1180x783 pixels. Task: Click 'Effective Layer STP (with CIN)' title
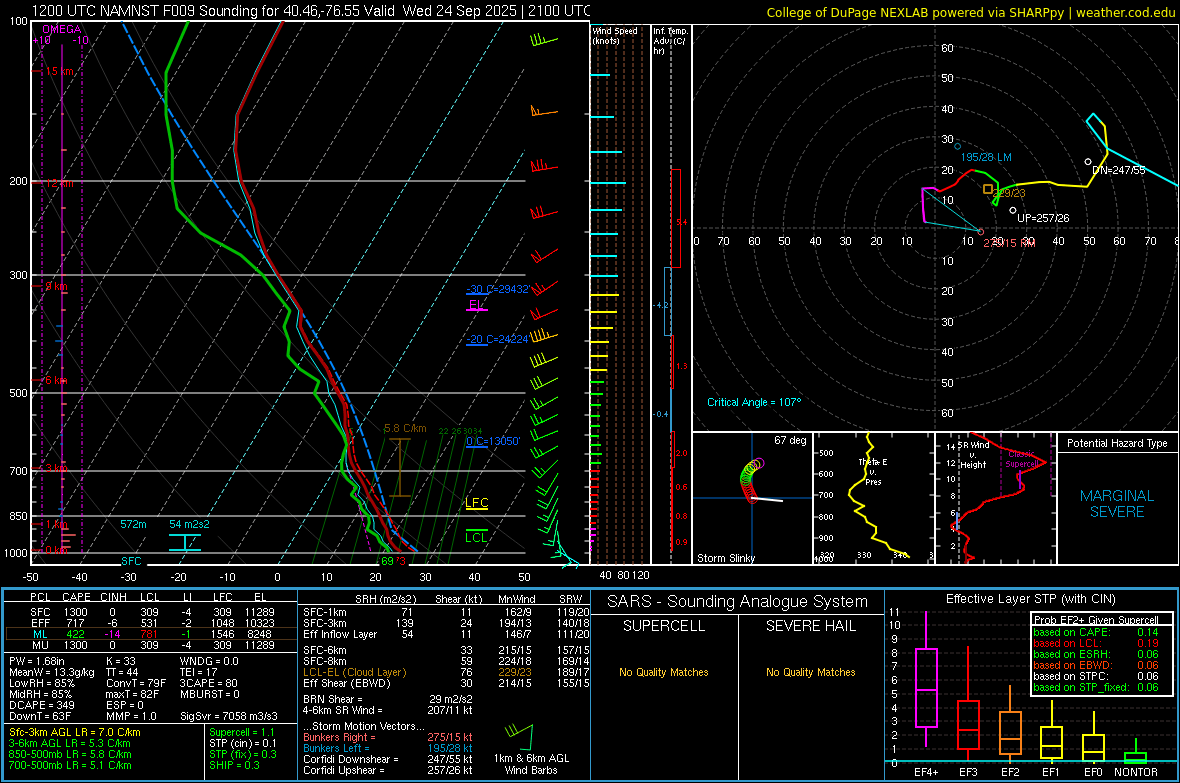pos(1030,599)
